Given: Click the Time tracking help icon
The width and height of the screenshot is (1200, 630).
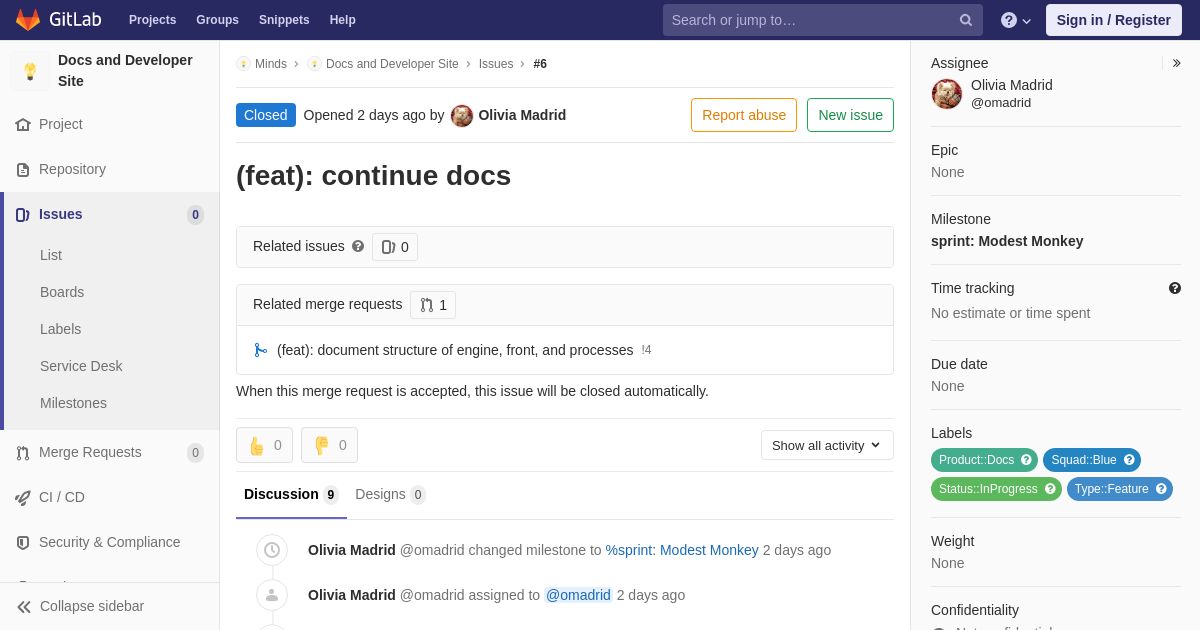Looking at the screenshot, I should [x=1175, y=288].
